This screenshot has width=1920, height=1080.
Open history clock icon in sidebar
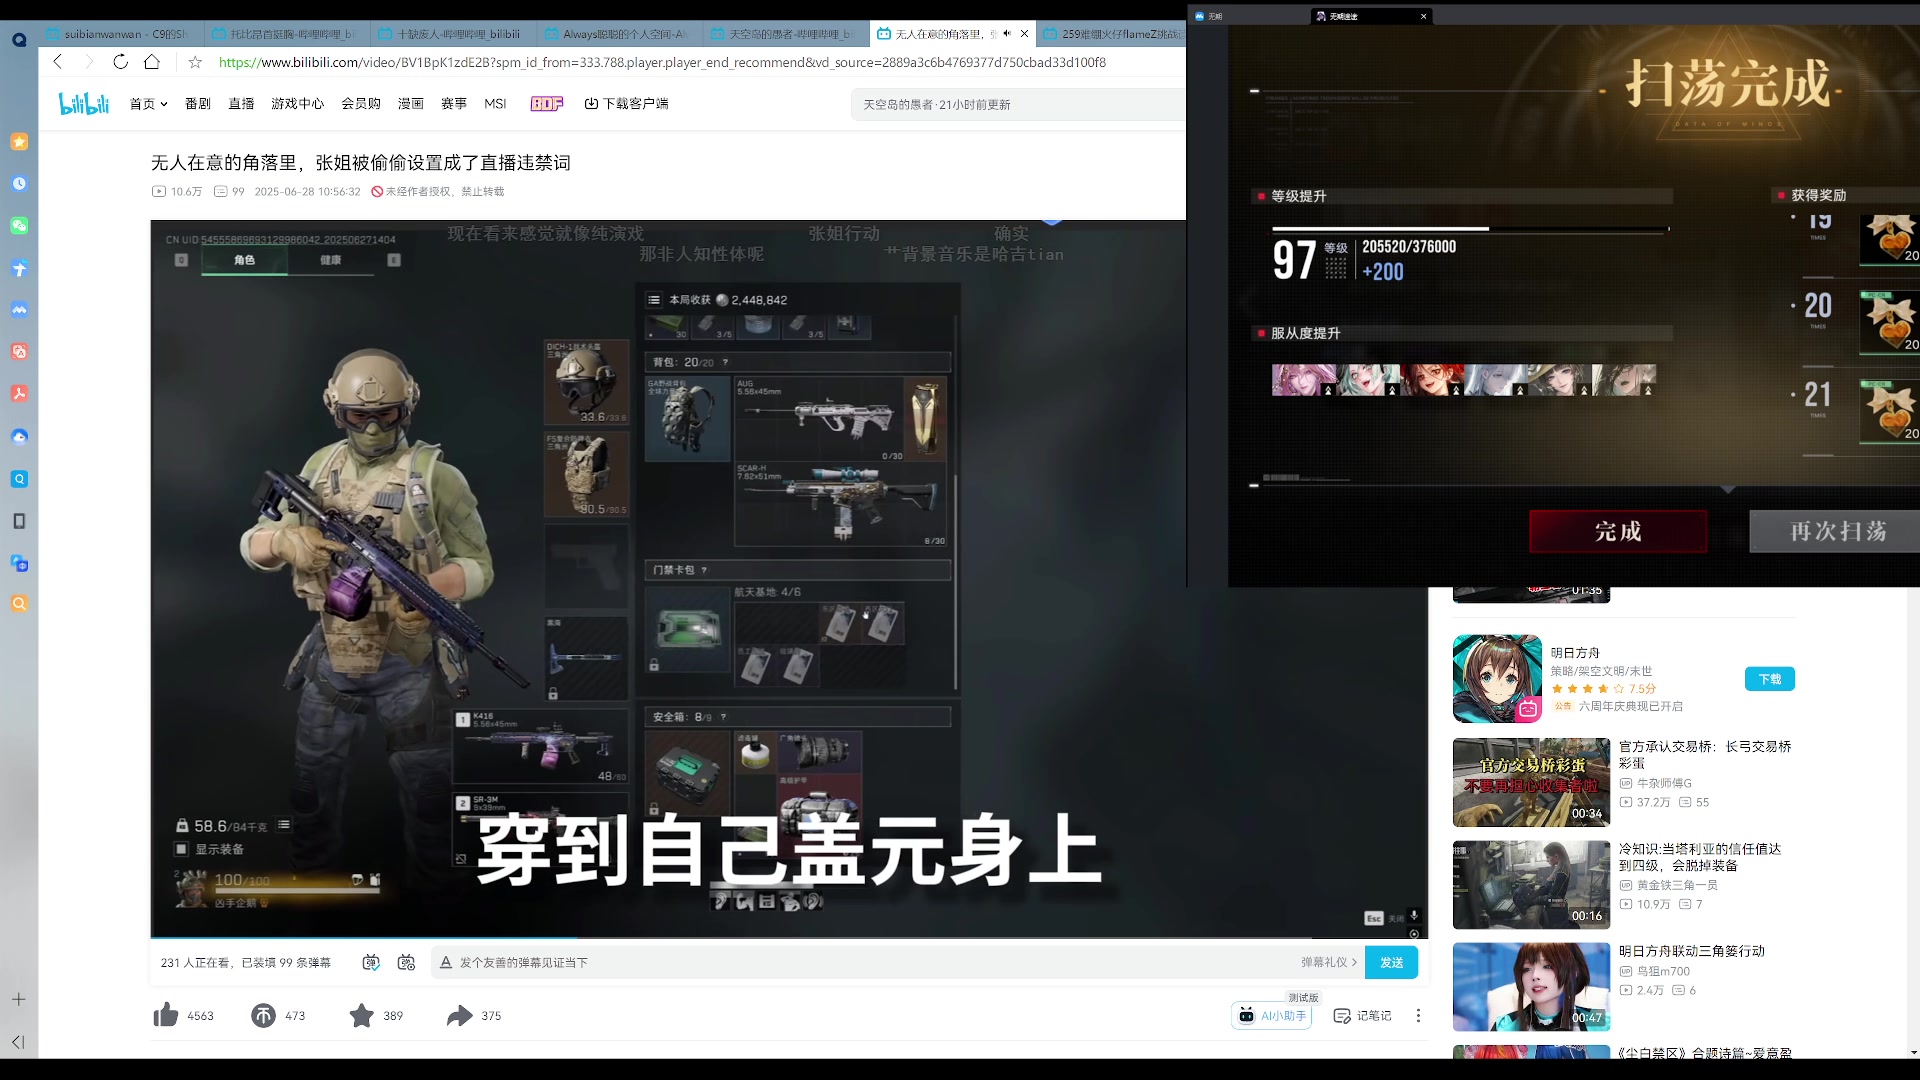(19, 184)
